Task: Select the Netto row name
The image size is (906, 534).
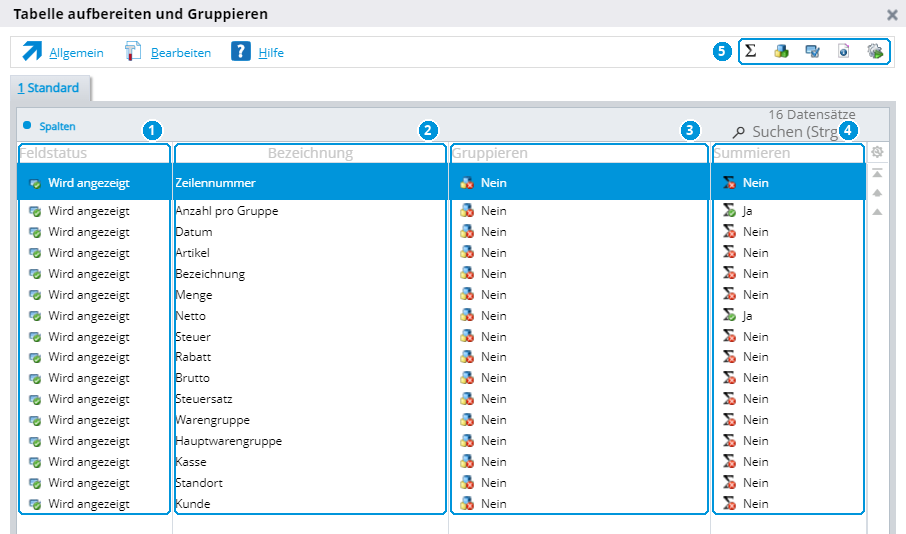Action: (x=190, y=316)
